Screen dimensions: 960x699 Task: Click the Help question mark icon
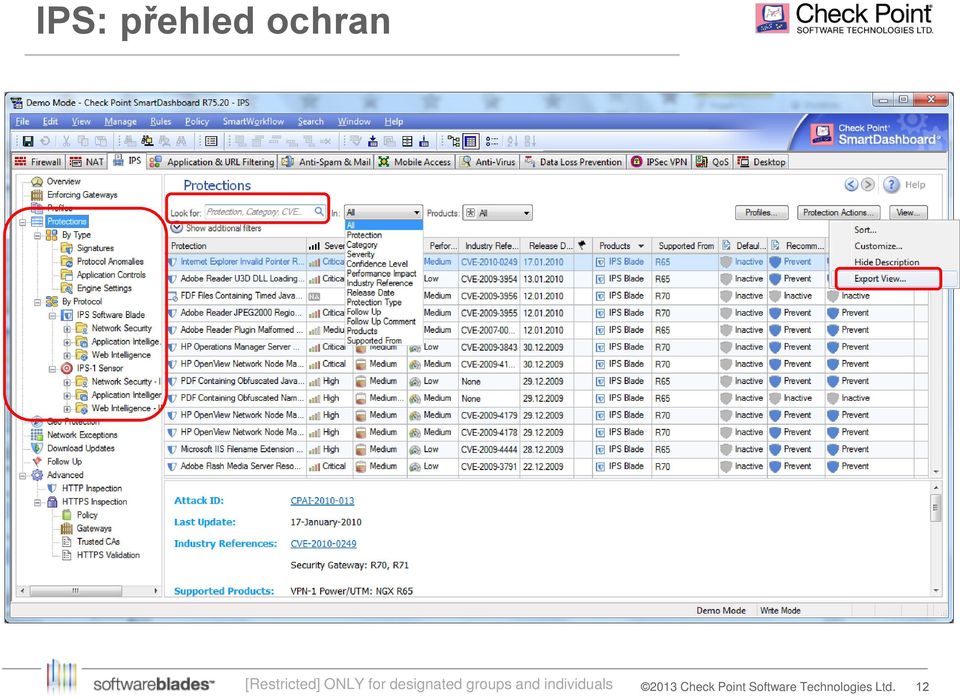point(891,185)
